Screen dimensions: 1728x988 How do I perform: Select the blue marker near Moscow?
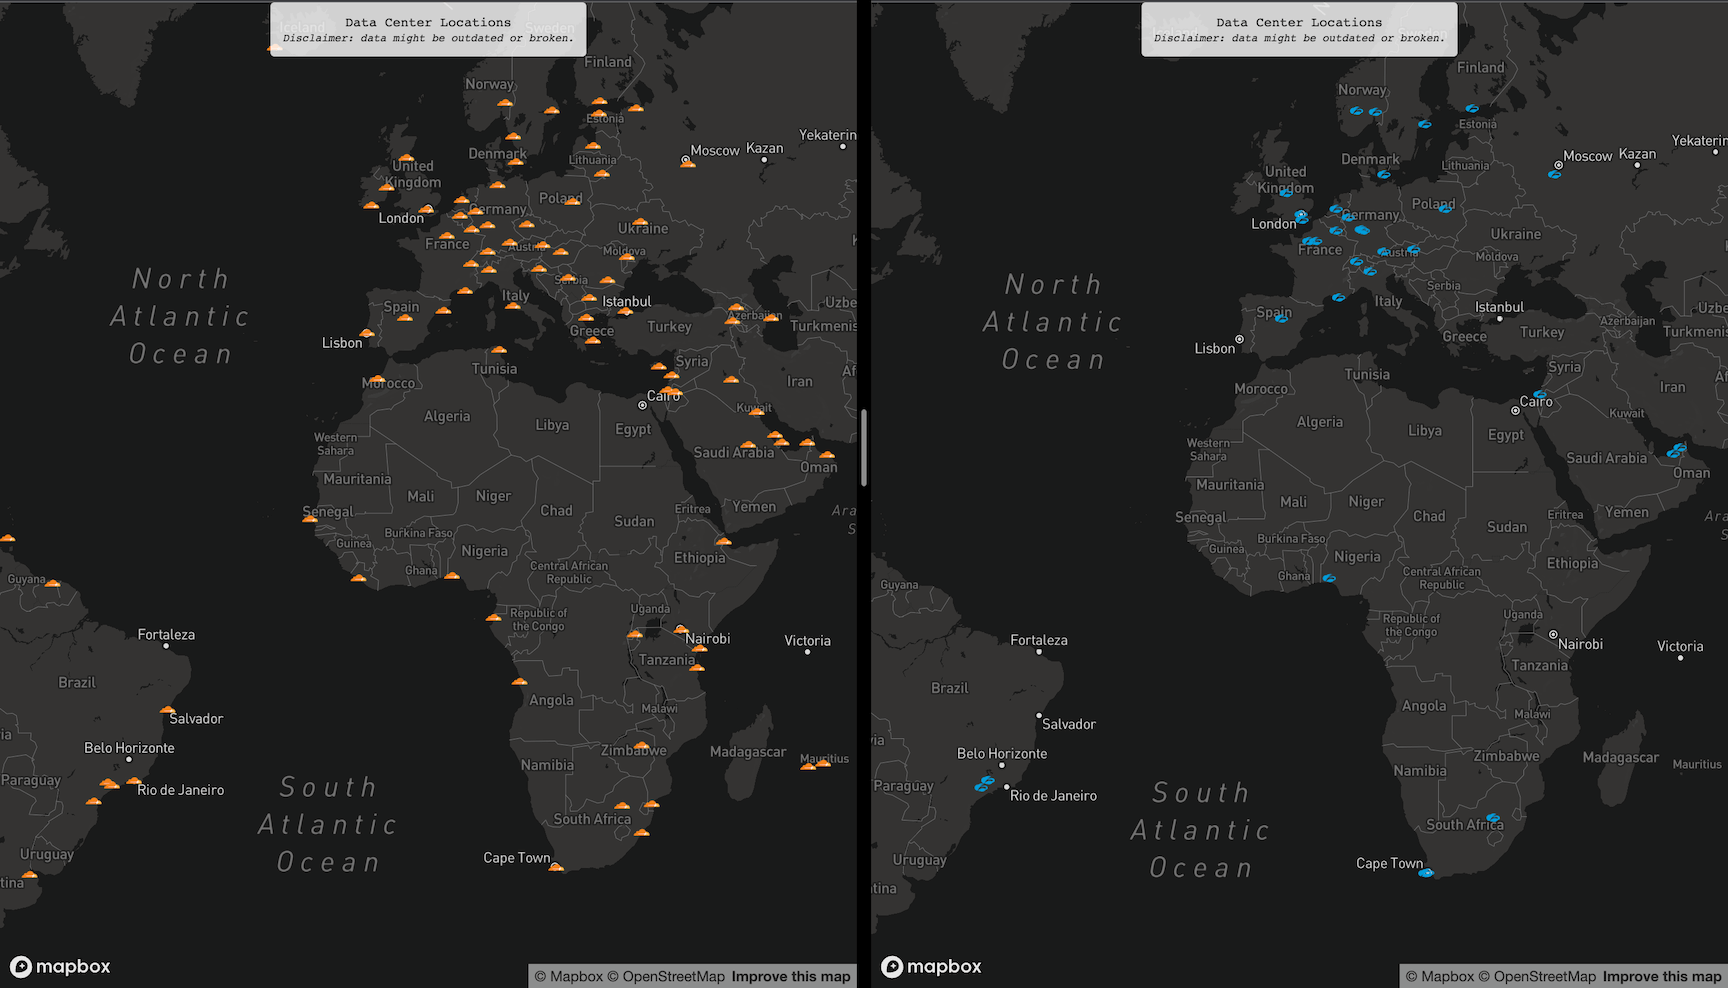tap(1554, 174)
